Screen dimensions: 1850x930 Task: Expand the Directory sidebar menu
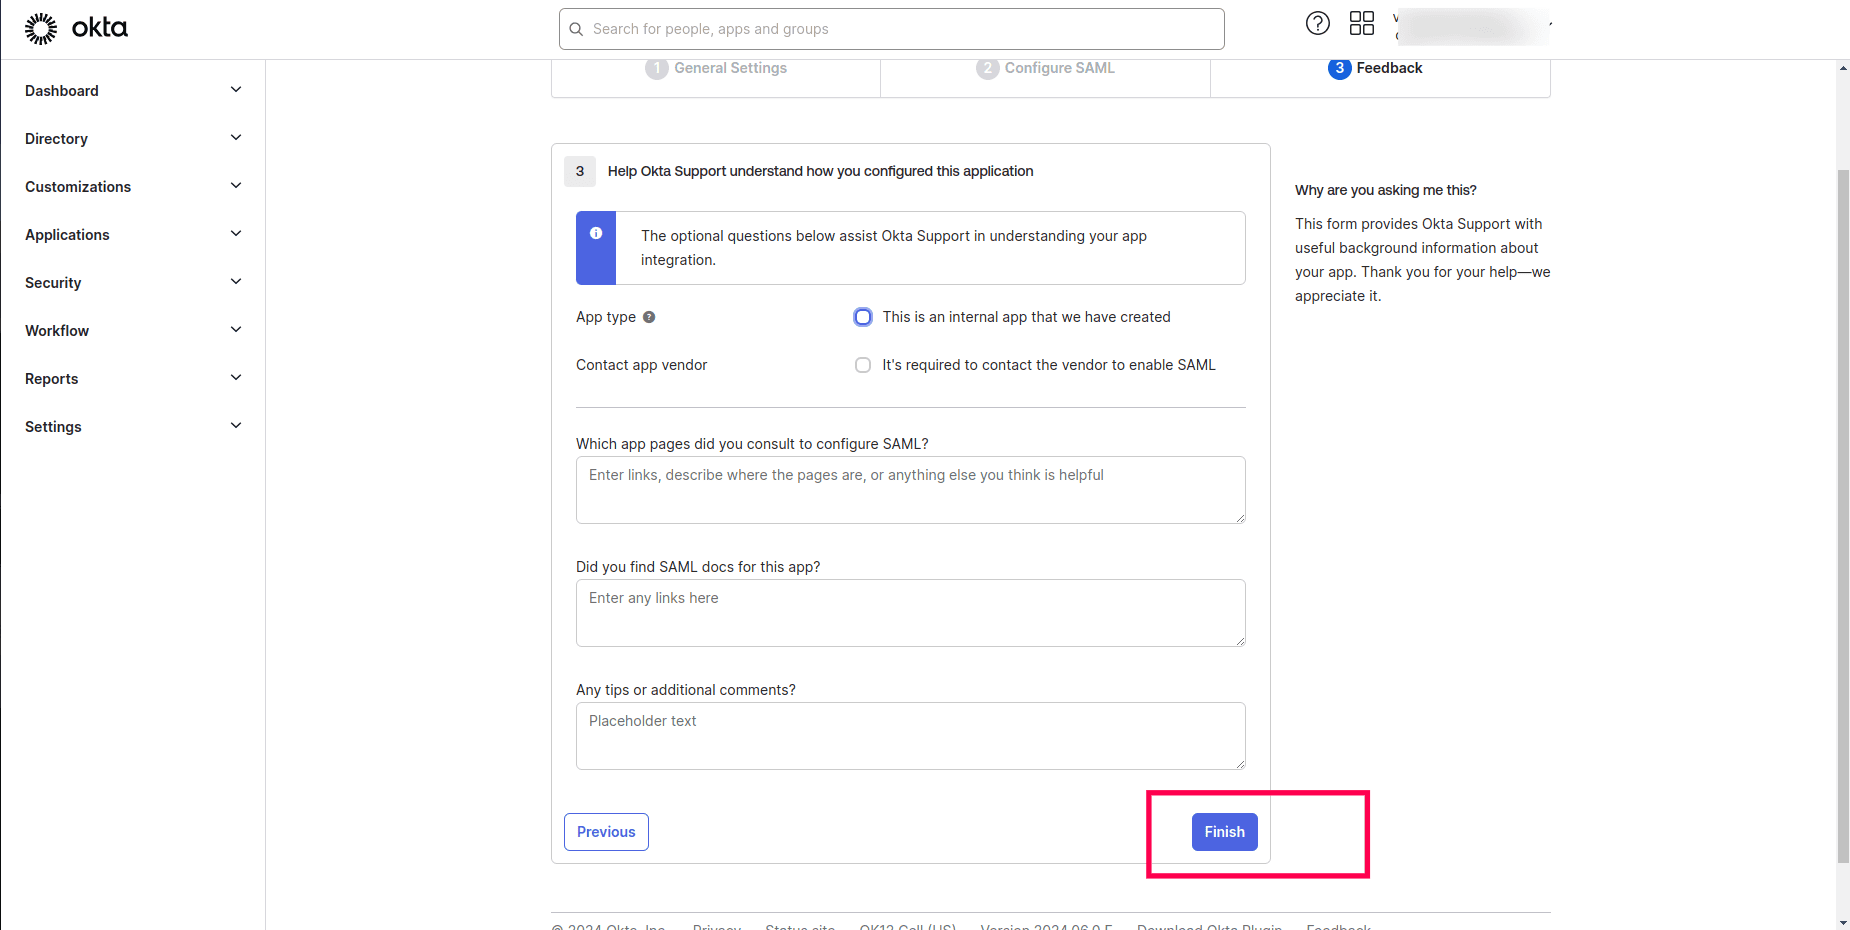[x=236, y=138]
